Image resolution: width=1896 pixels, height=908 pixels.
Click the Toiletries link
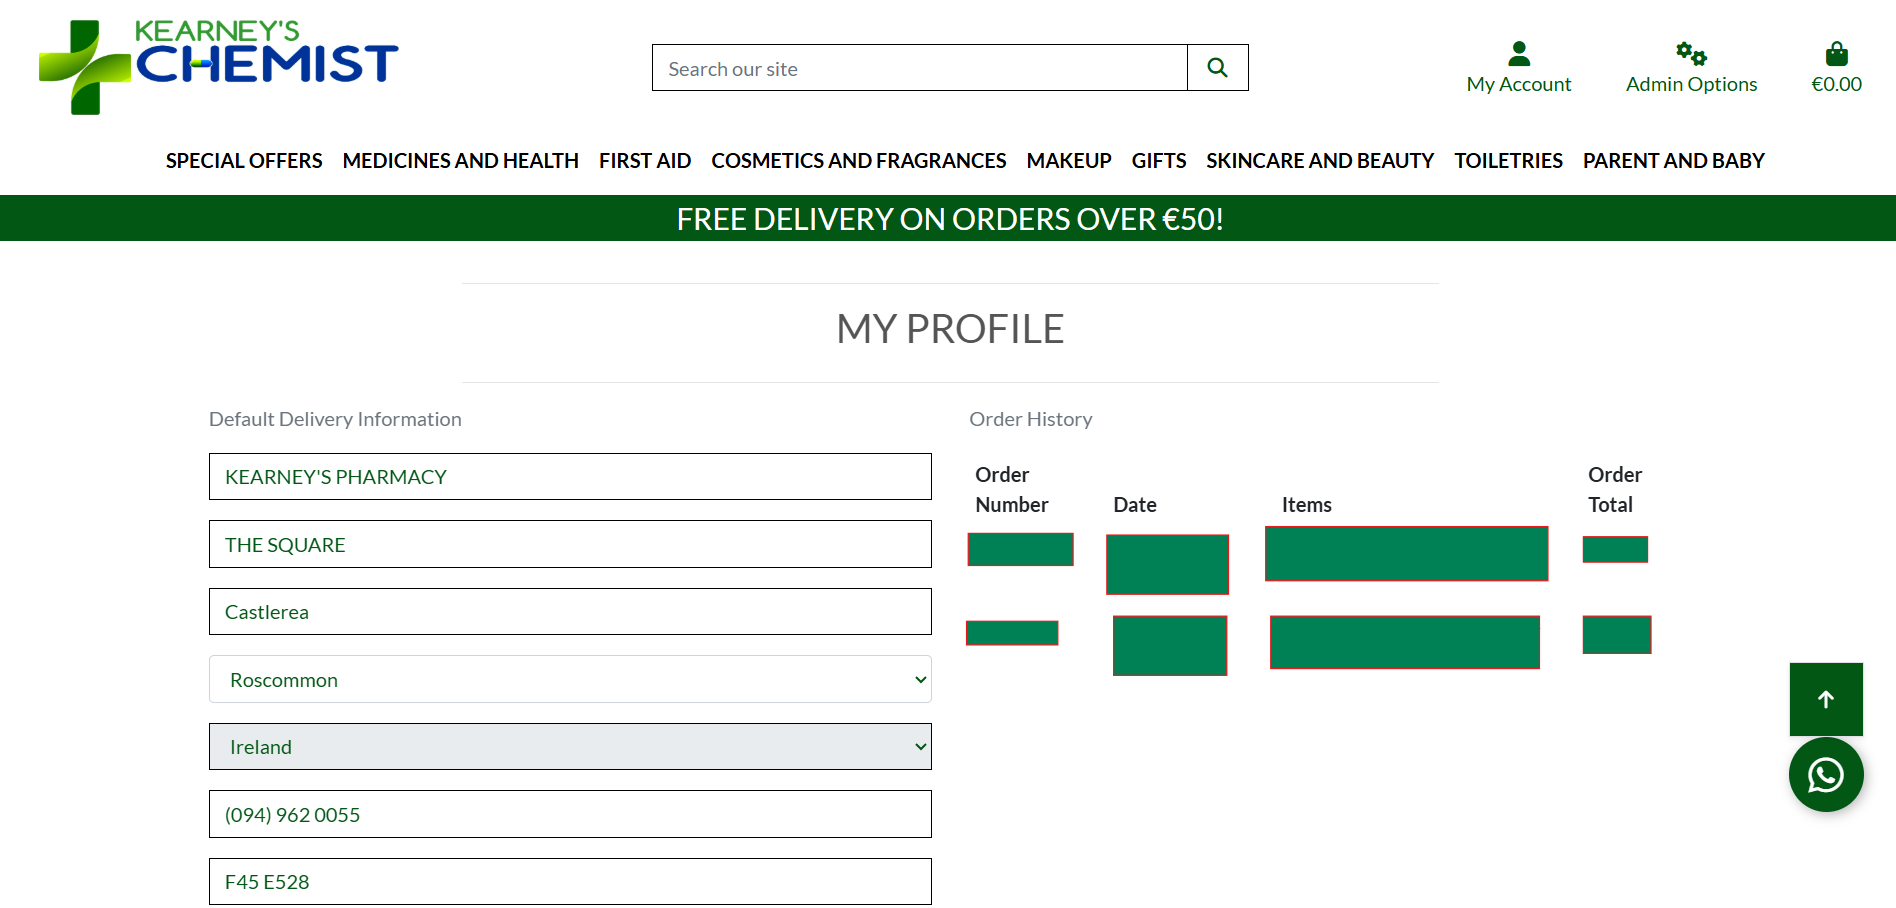[1508, 161]
